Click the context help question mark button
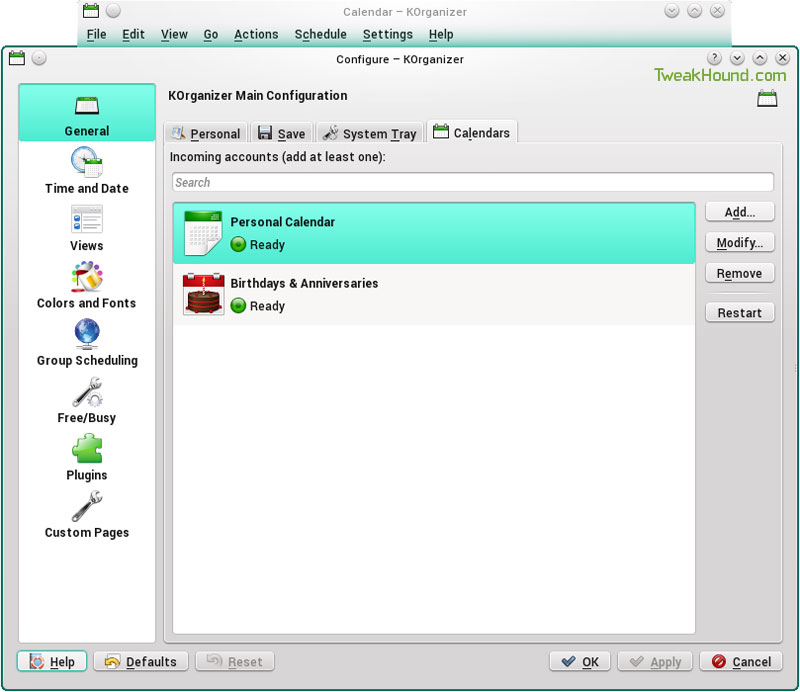The width and height of the screenshot is (800, 692). 714,58
